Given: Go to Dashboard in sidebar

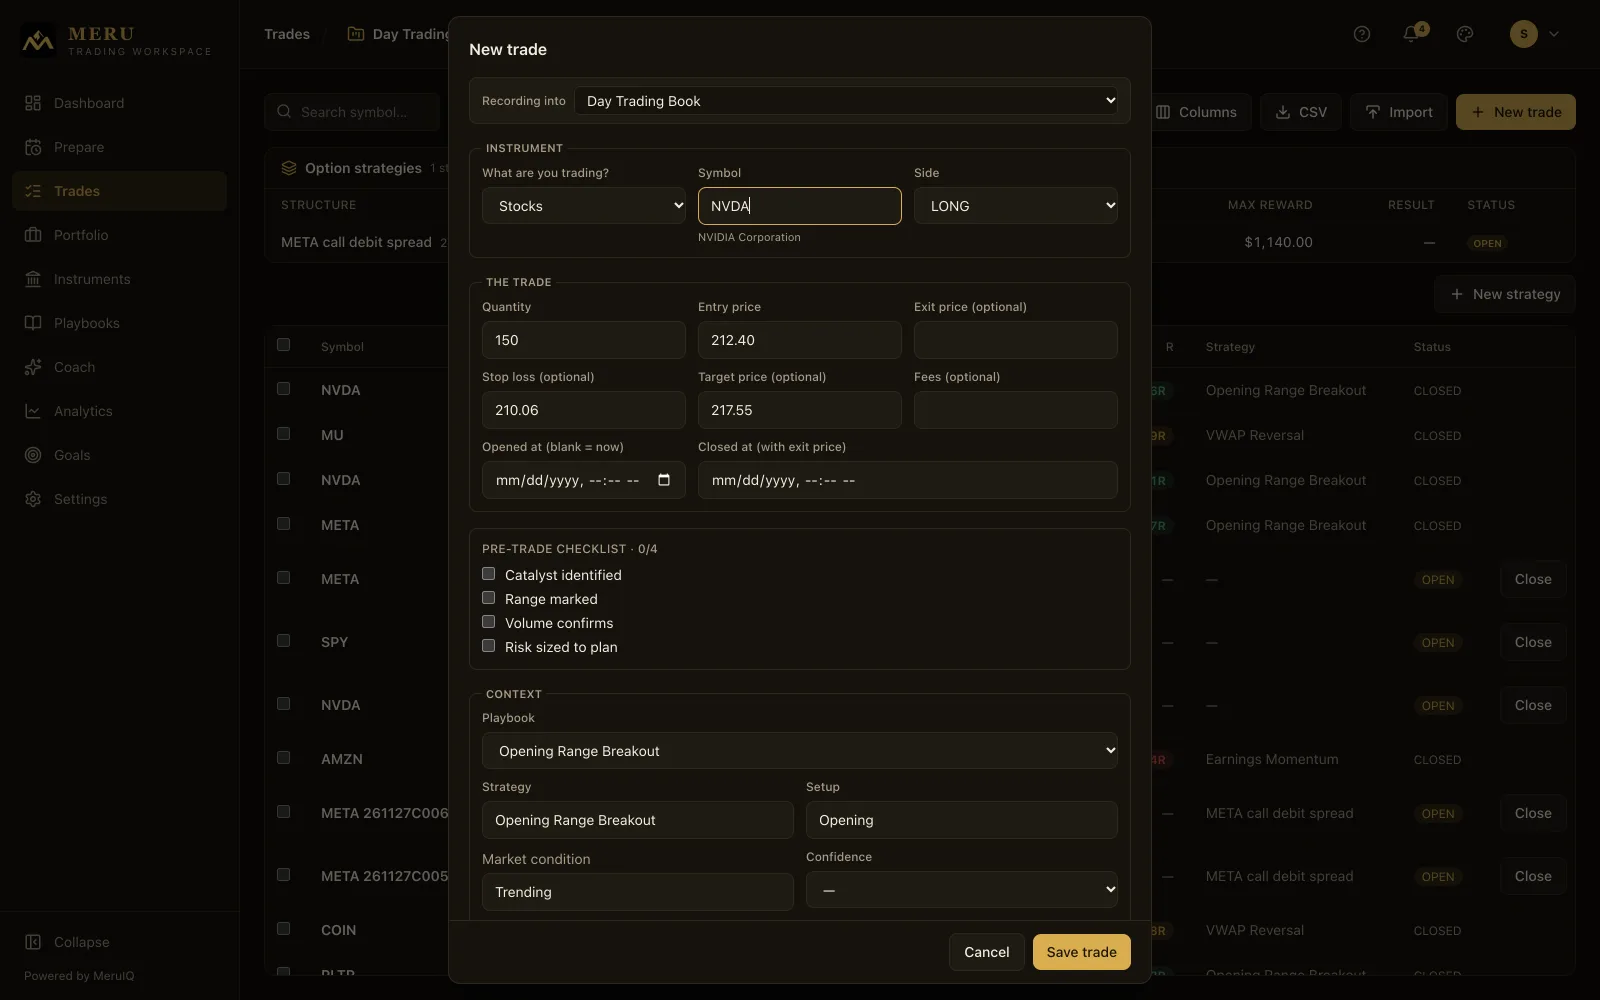Looking at the screenshot, I should click(119, 103).
